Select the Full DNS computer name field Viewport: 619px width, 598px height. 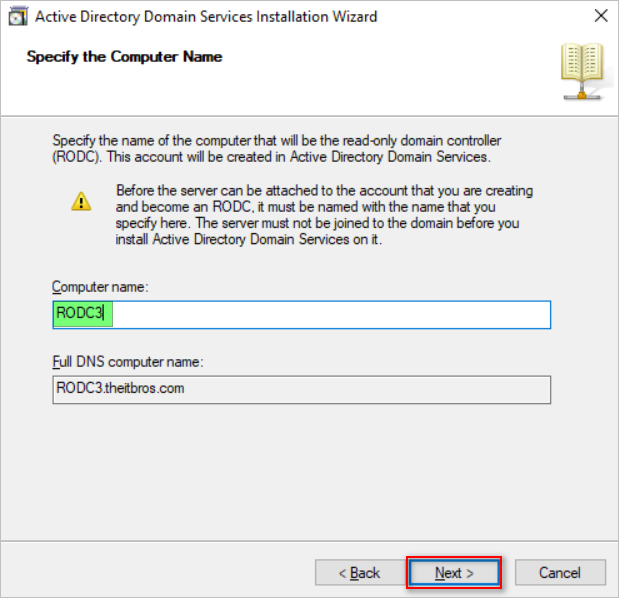pos(302,390)
